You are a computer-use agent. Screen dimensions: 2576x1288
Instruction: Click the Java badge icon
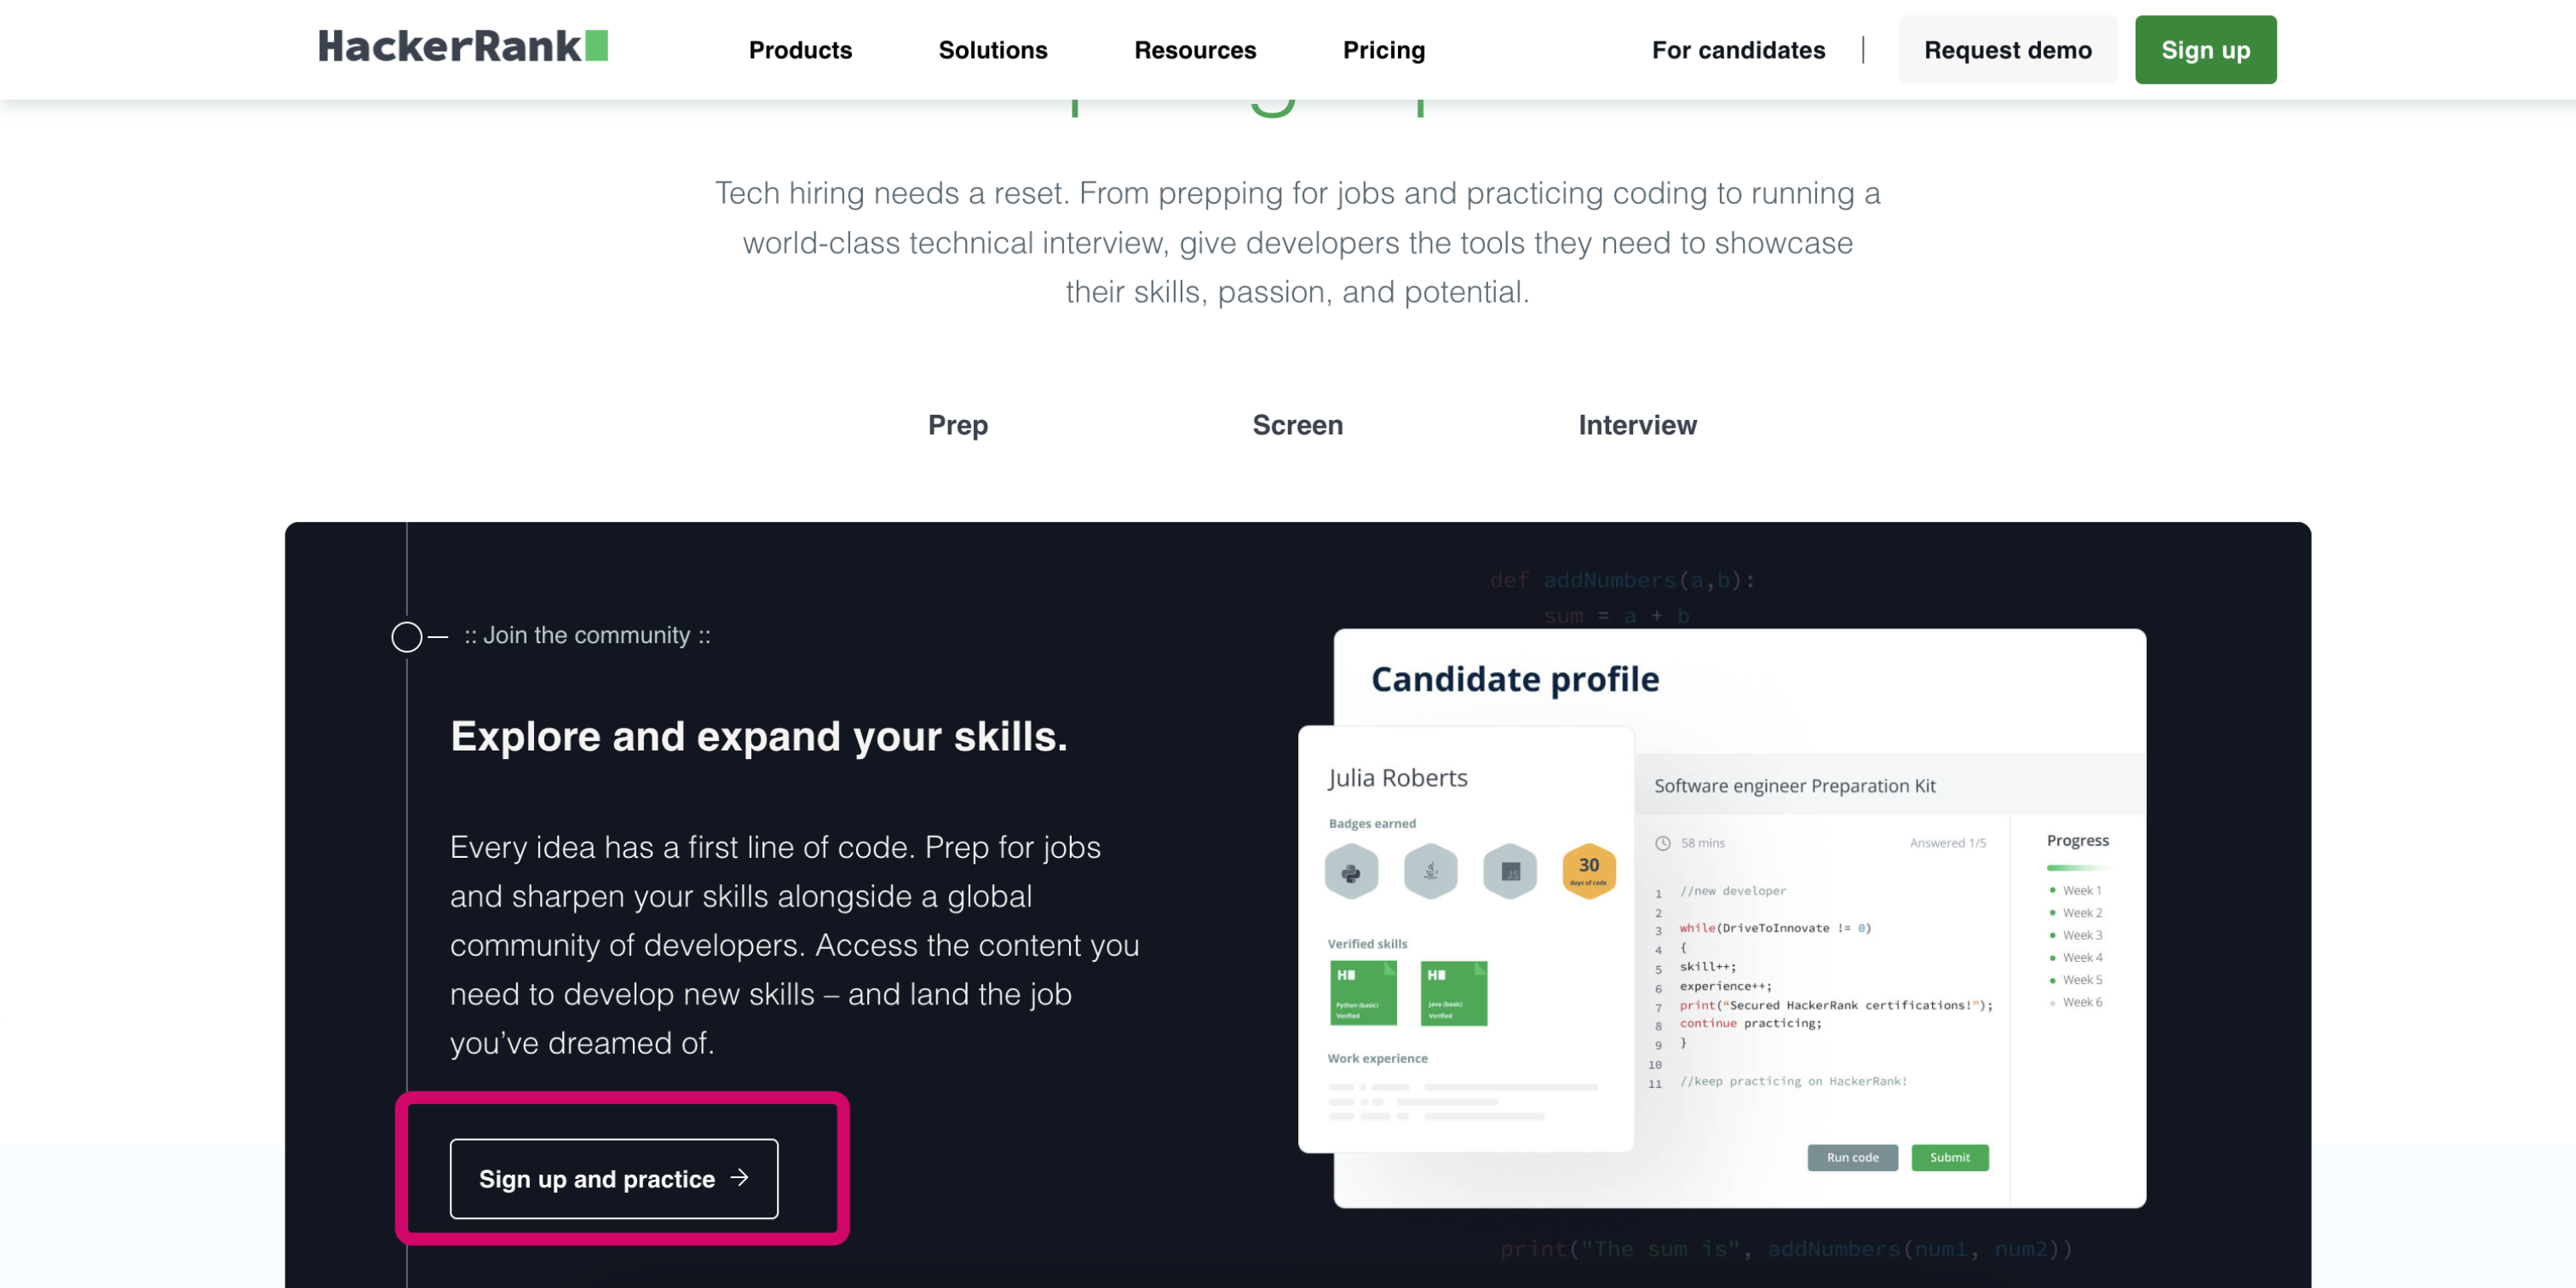[x=1430, y=871]
